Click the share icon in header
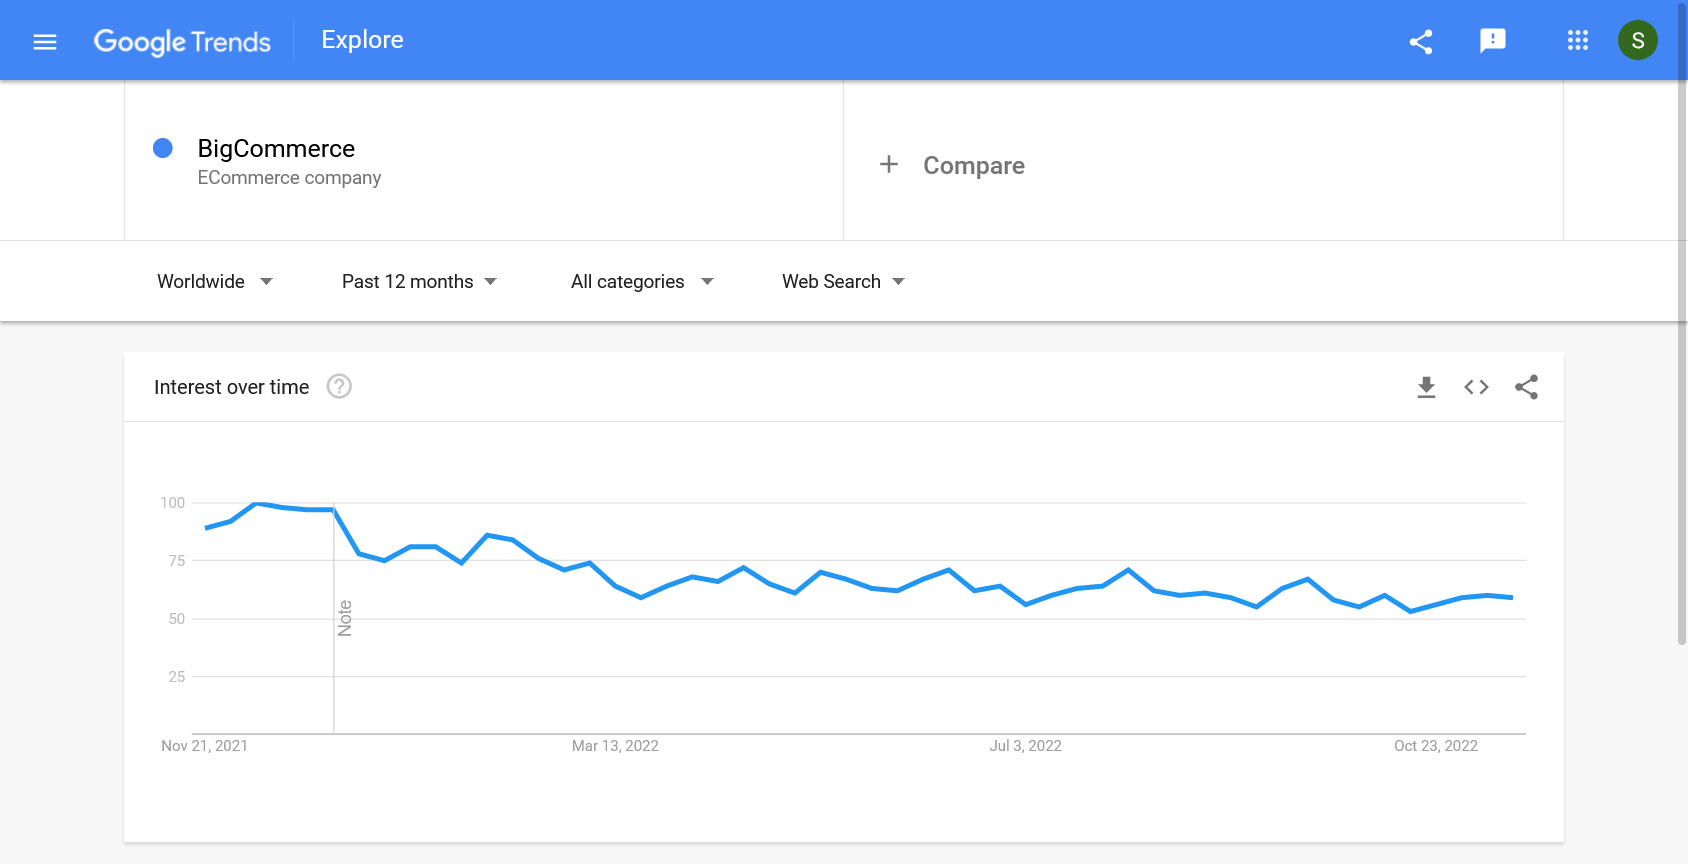 (x=1421, y=41)
